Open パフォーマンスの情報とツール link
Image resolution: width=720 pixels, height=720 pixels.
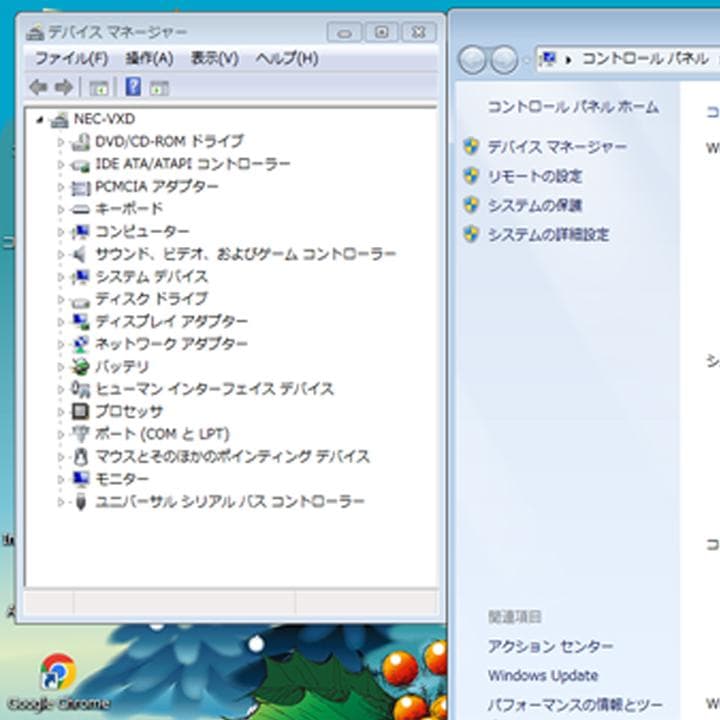point(575,704)
